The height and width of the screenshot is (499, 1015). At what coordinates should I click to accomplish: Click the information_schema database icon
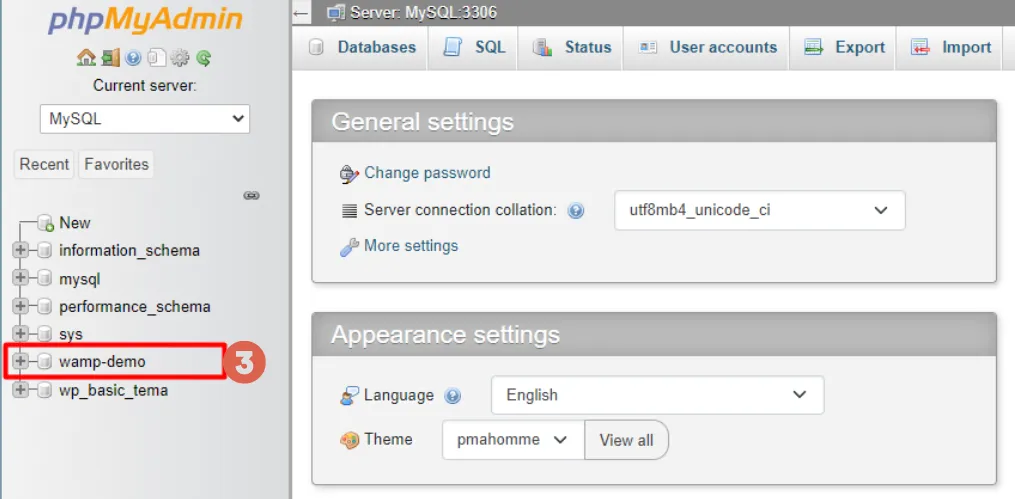tap(44, 250)
